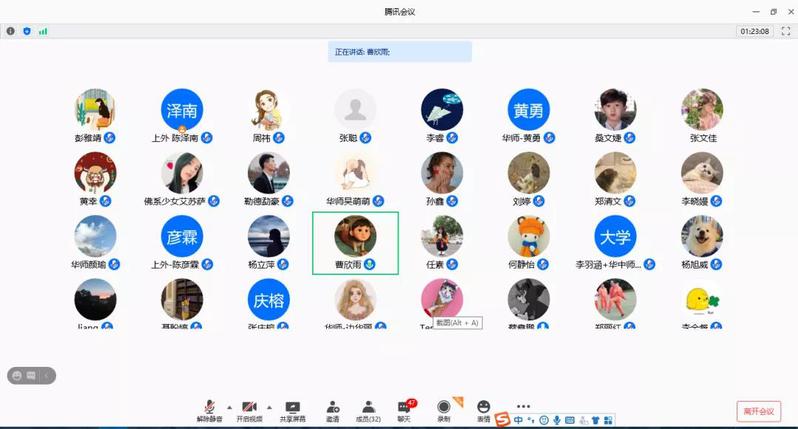Open the 成员(32) members list
798x429 pixels.
click(x=368, y=410)
